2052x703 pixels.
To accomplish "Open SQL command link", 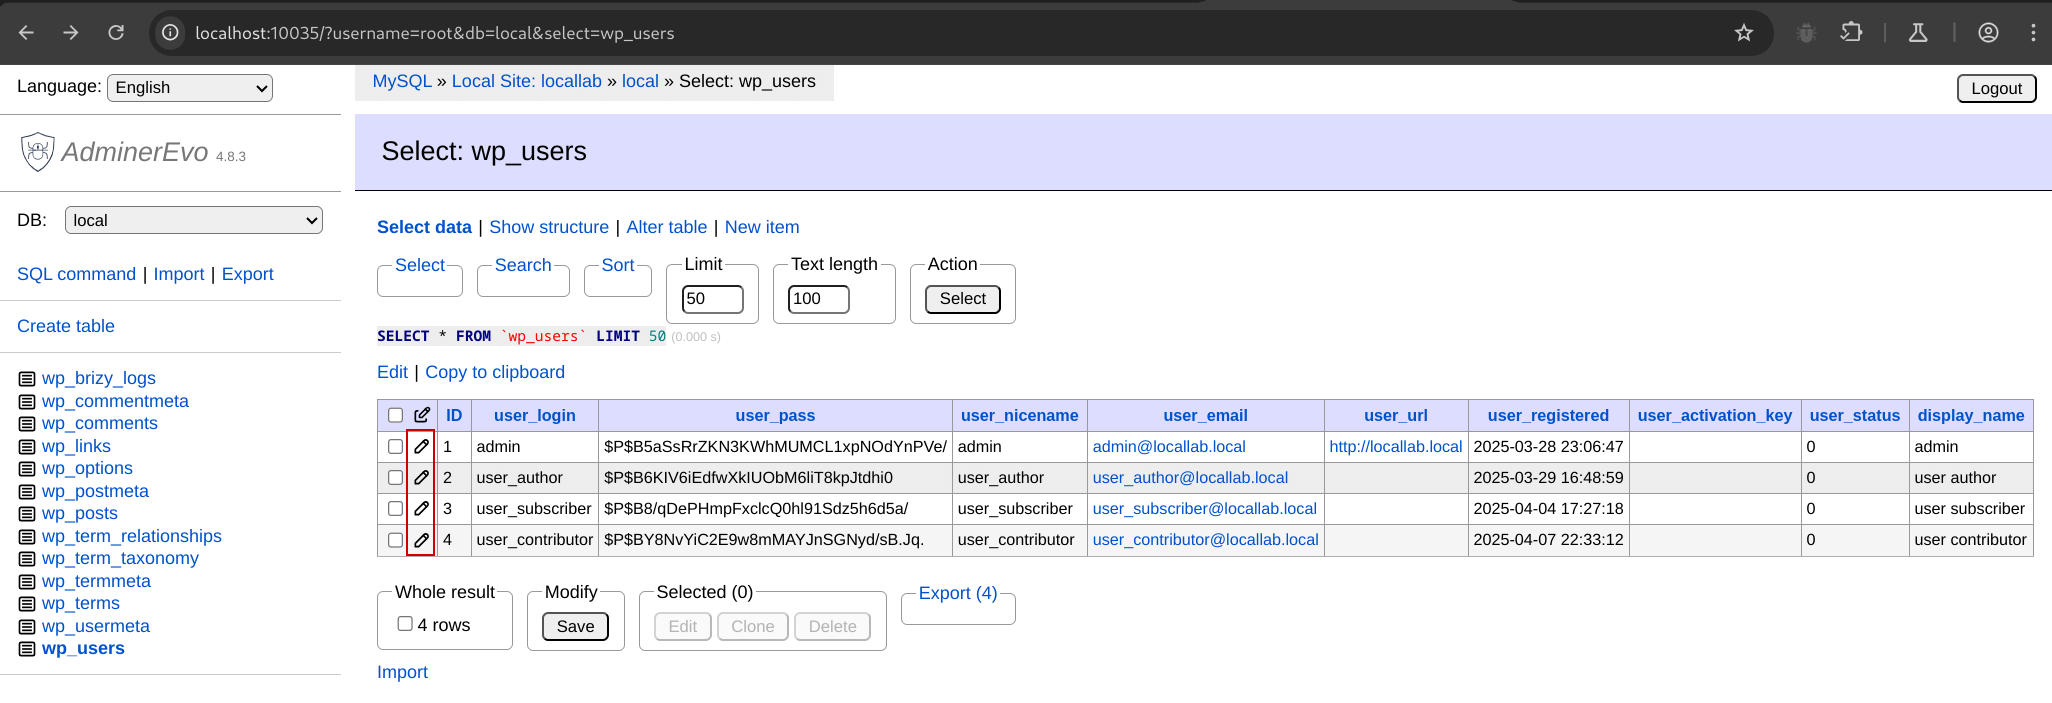I will pos(76,274).
